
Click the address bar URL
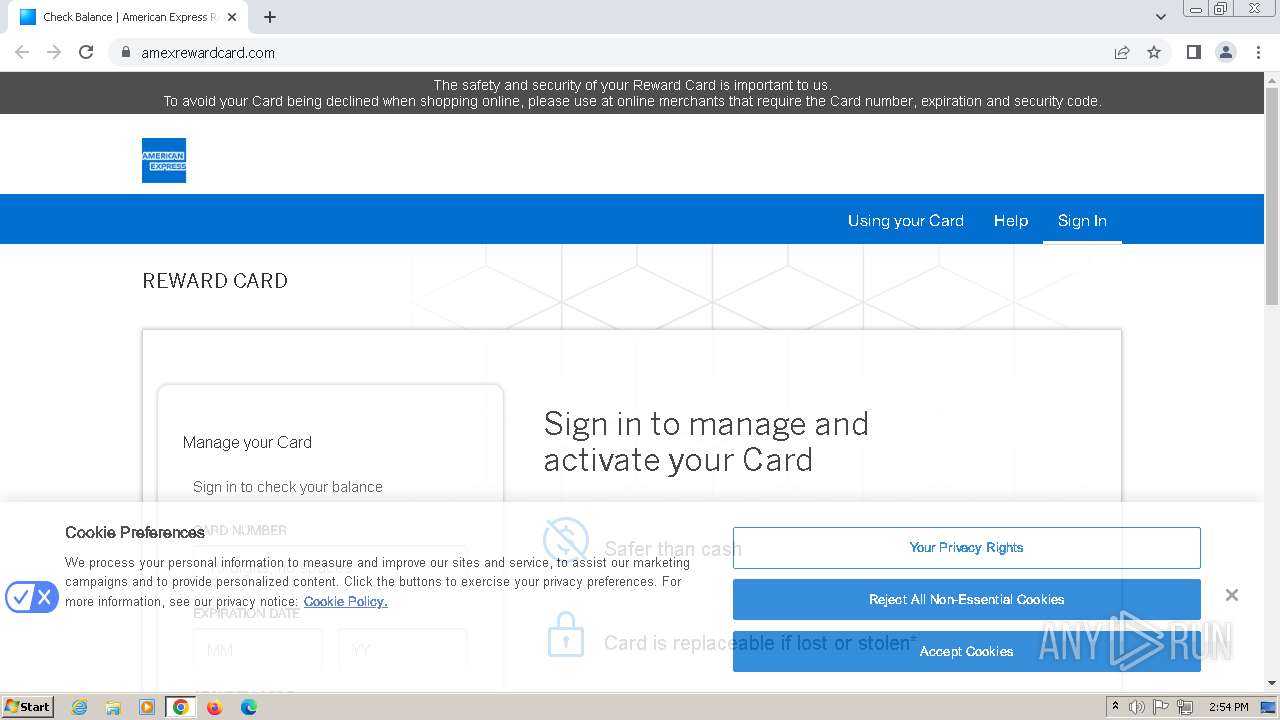click(x=208, y=53)
